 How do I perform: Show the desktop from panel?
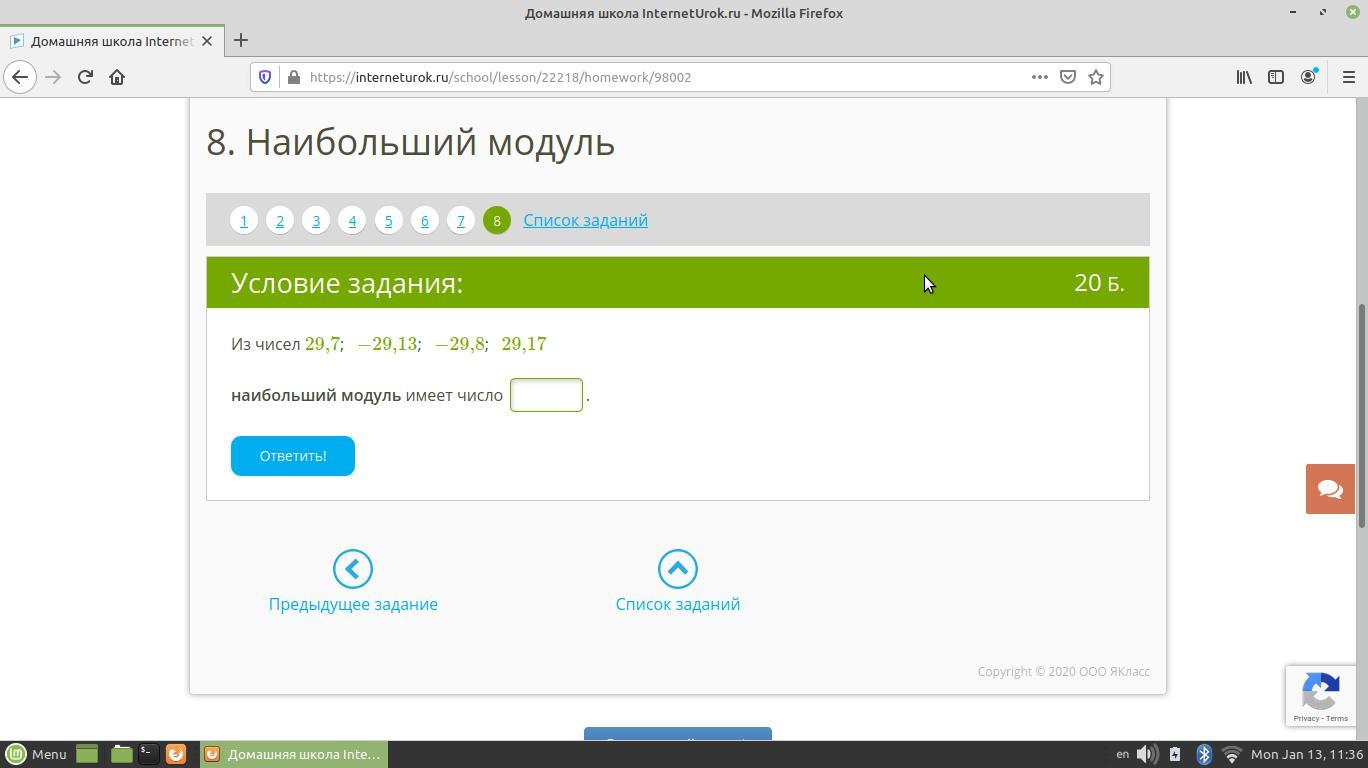tap(87, 754)
